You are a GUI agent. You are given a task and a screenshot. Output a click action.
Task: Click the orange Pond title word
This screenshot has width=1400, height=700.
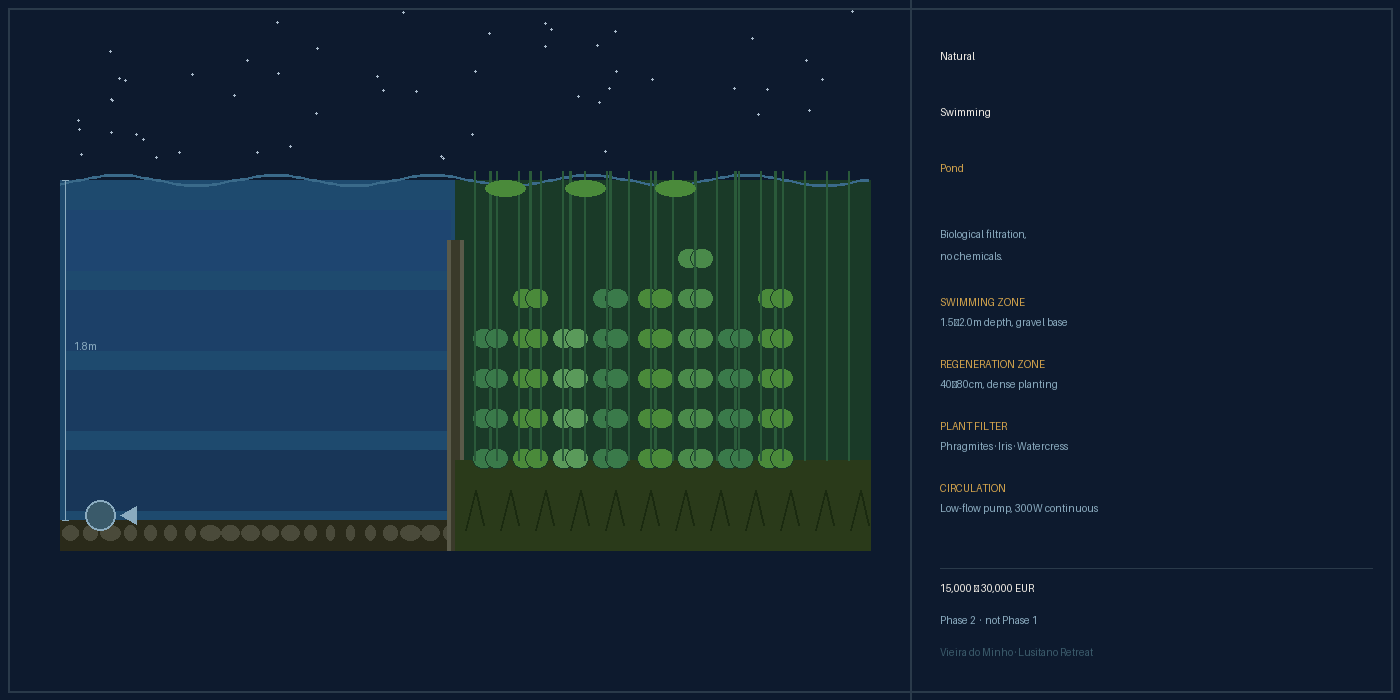pyautogui.click(x=951, y=168)
